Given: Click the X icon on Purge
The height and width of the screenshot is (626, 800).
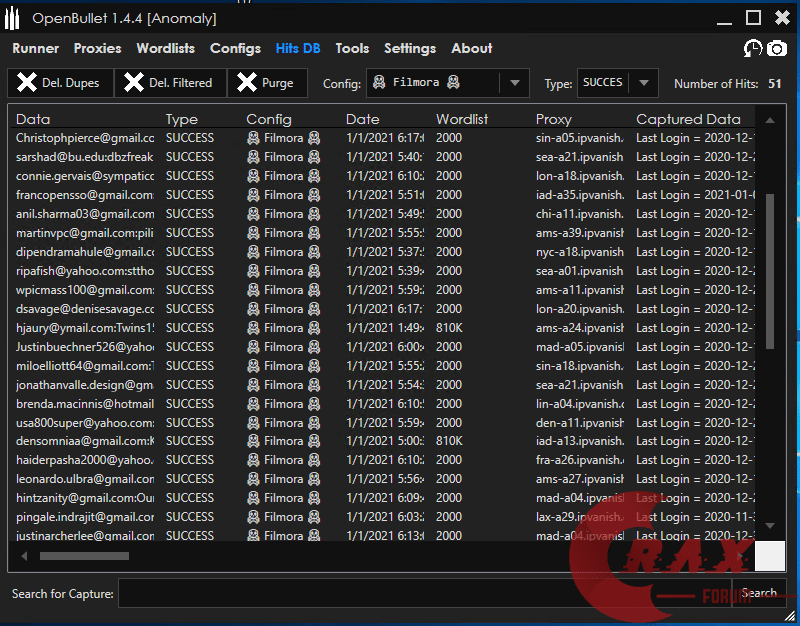Looking at the screenshot, I should [246, 82].
